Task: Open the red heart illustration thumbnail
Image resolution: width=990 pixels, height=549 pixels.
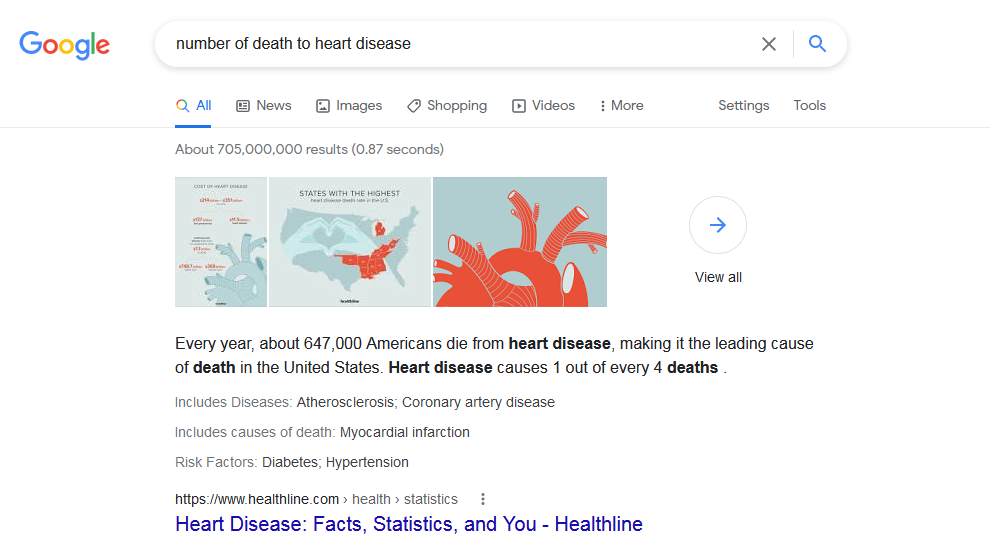Action: coord(520,242)
